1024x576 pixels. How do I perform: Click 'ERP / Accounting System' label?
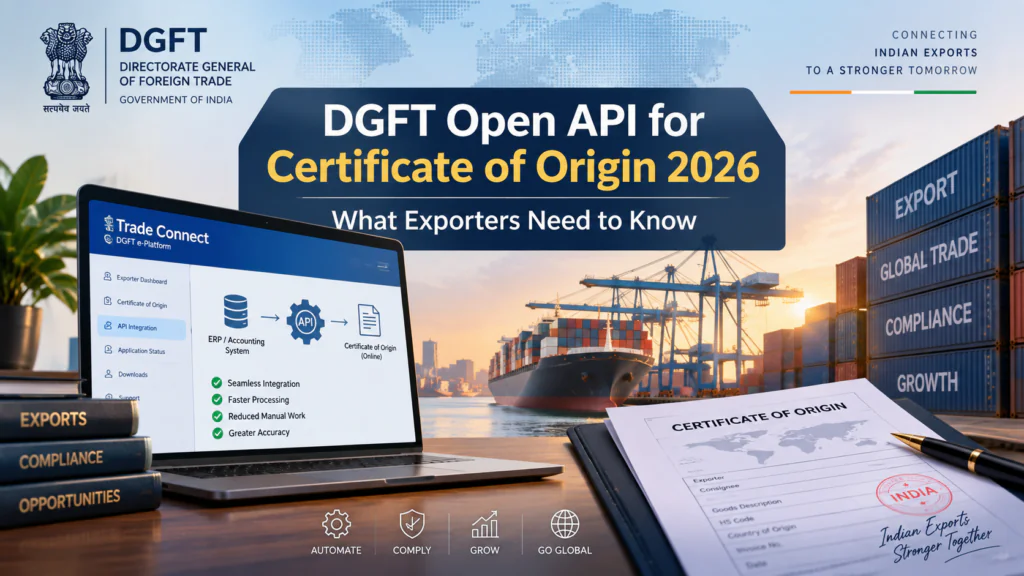(x=236, y=345)
